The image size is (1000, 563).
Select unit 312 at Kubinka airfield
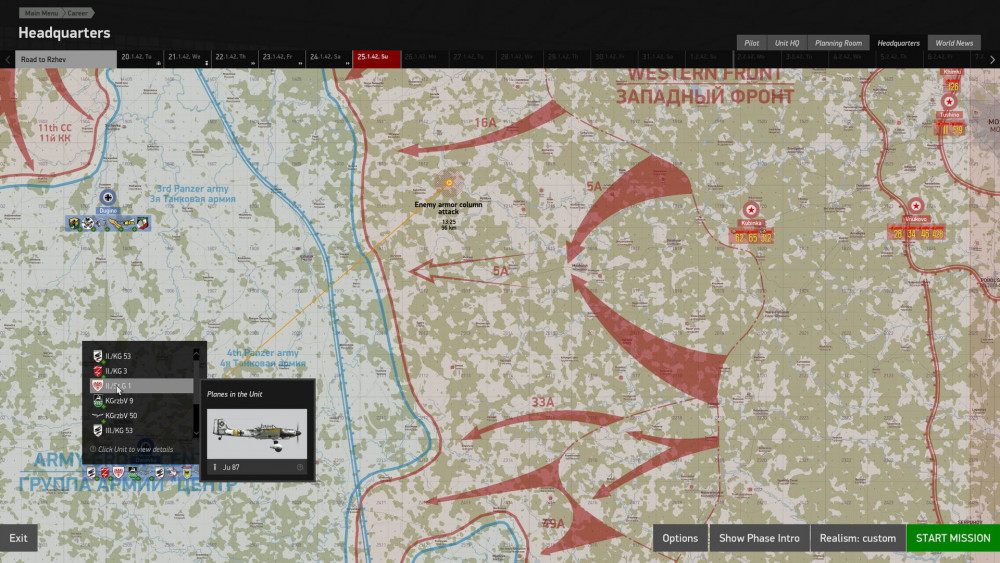tap(766, 238)
